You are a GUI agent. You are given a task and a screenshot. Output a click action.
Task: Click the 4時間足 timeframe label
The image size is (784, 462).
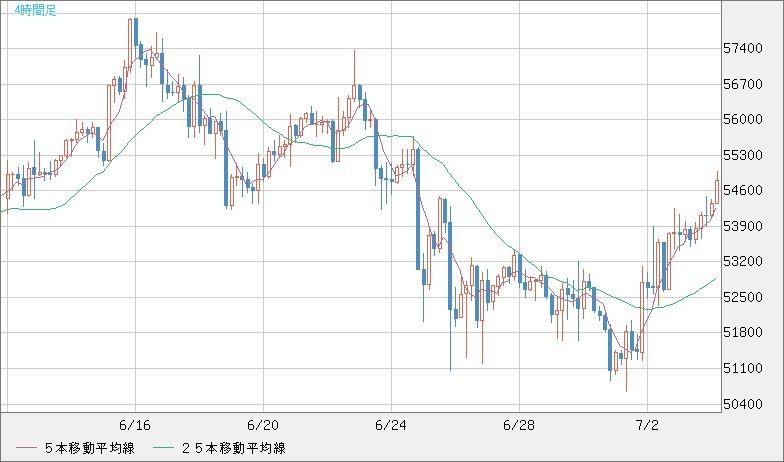point(36,10)
